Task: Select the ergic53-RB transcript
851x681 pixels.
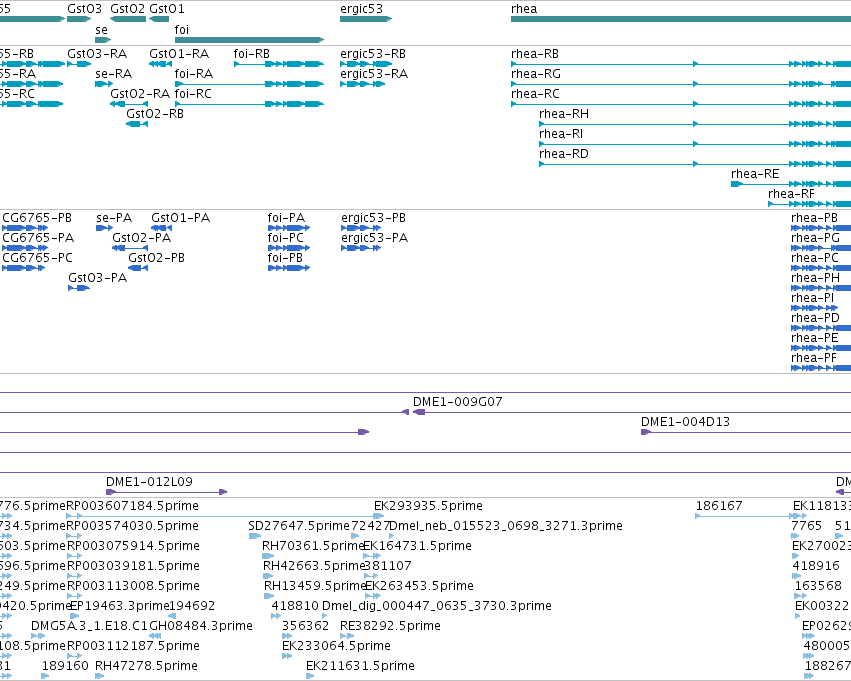Action: (x=366, y=64)
